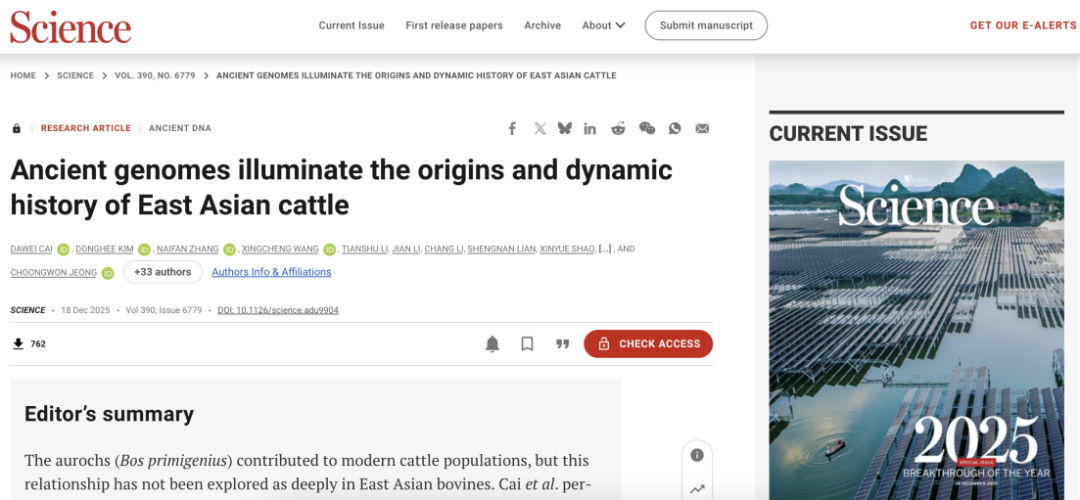Open the cite quotation icon
Viewport: 1080px width, 500px height.
pos(562,344)
